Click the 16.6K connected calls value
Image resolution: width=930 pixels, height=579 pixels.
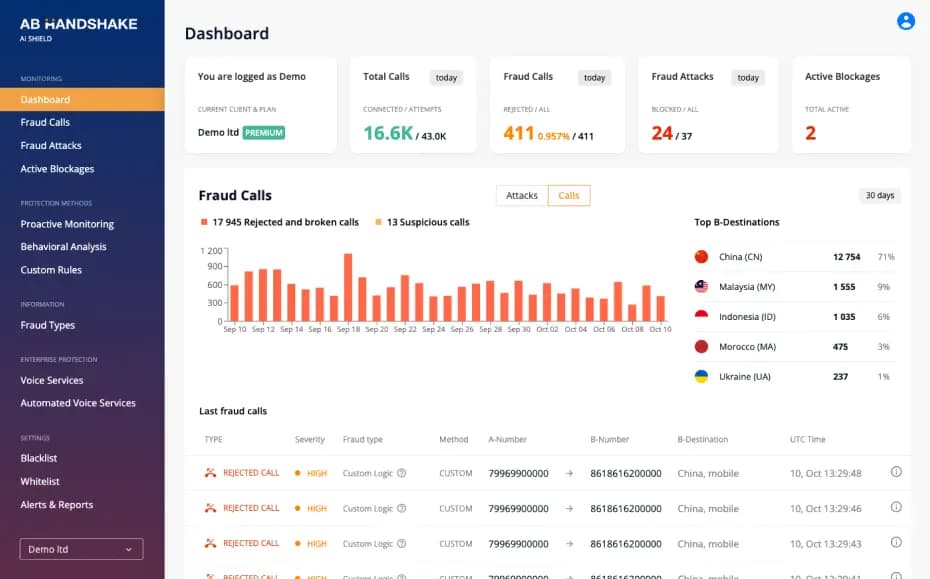coord(388,133)
